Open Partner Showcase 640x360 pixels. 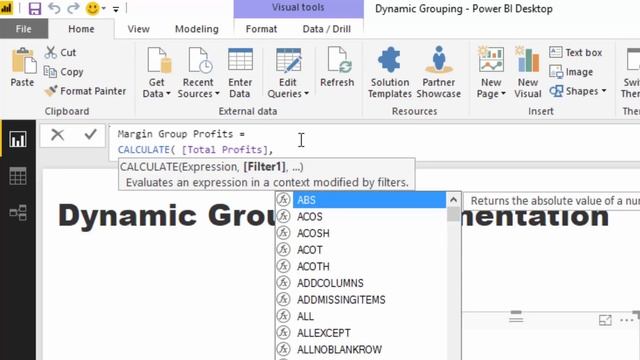pyautogui.click(x=439, y=73)
